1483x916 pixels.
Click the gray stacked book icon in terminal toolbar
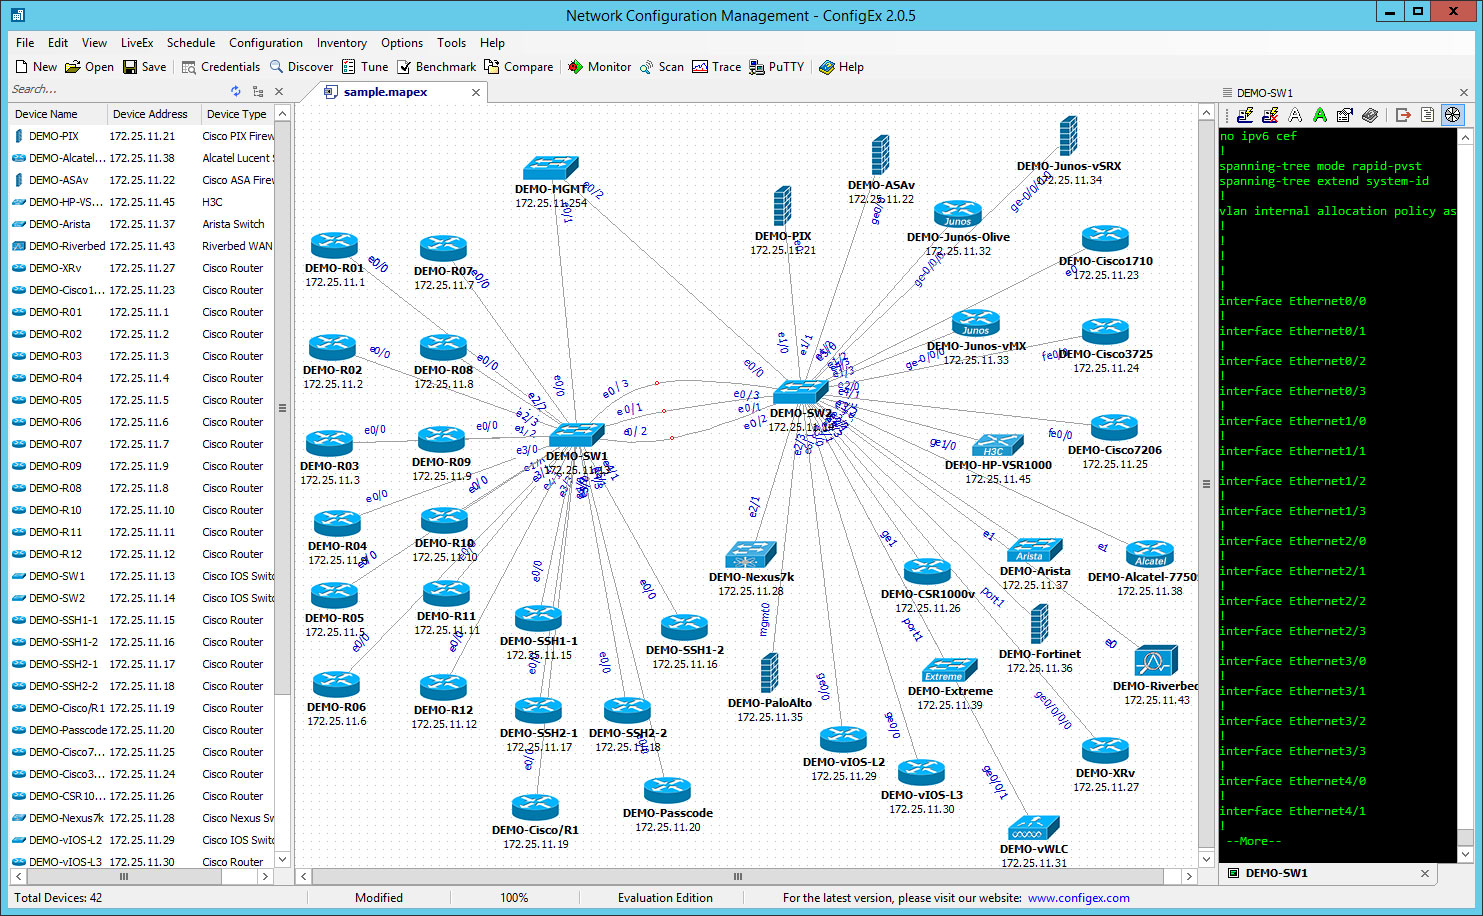tap(1370, 115)
